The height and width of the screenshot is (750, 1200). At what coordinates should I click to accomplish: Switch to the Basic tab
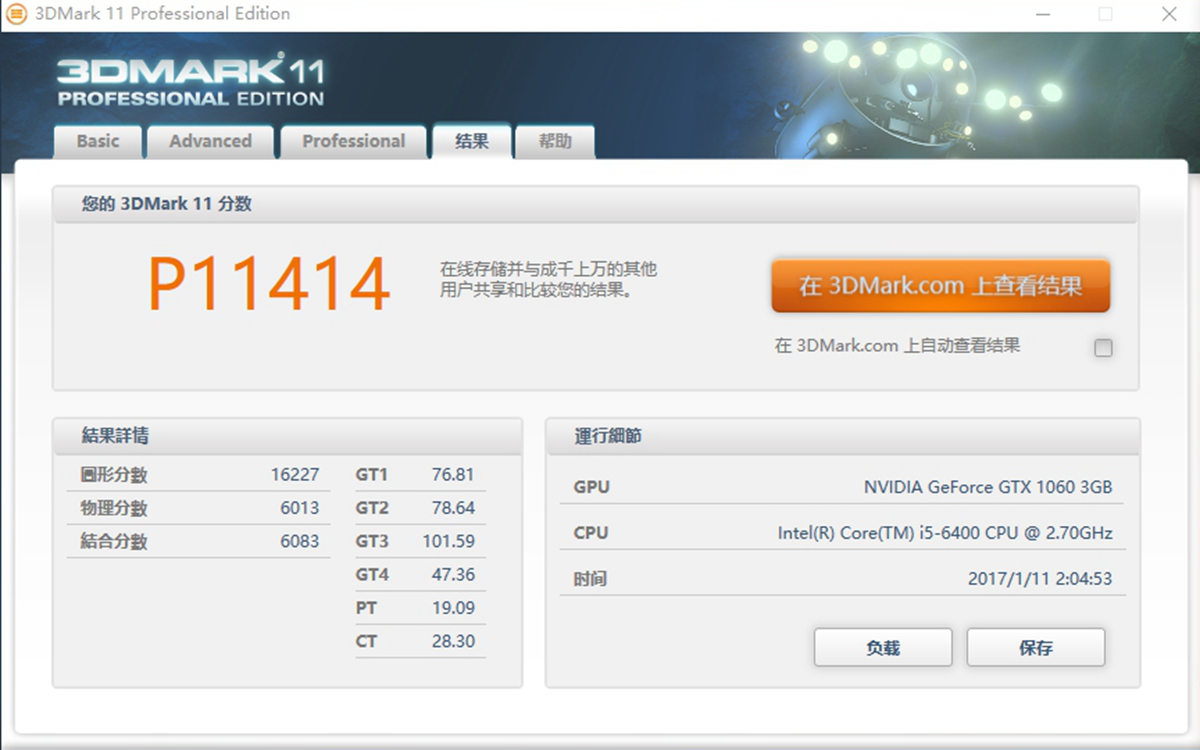coord(97,141)
